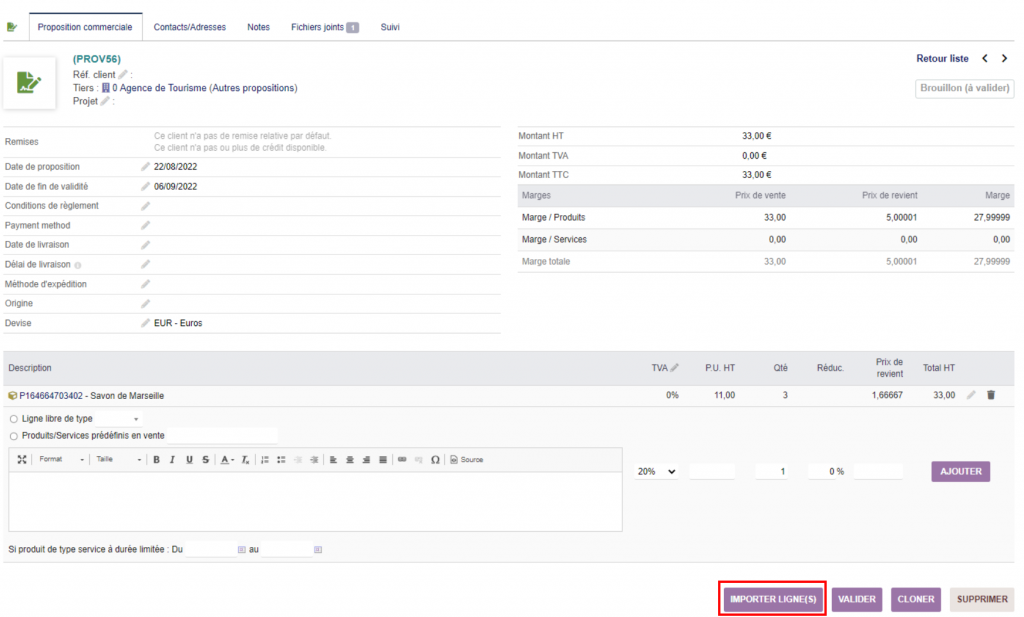Viewport: 1024px width, 617px height.
Task: Open the special character picker (Ω)
Action: [x=435, y=459]
